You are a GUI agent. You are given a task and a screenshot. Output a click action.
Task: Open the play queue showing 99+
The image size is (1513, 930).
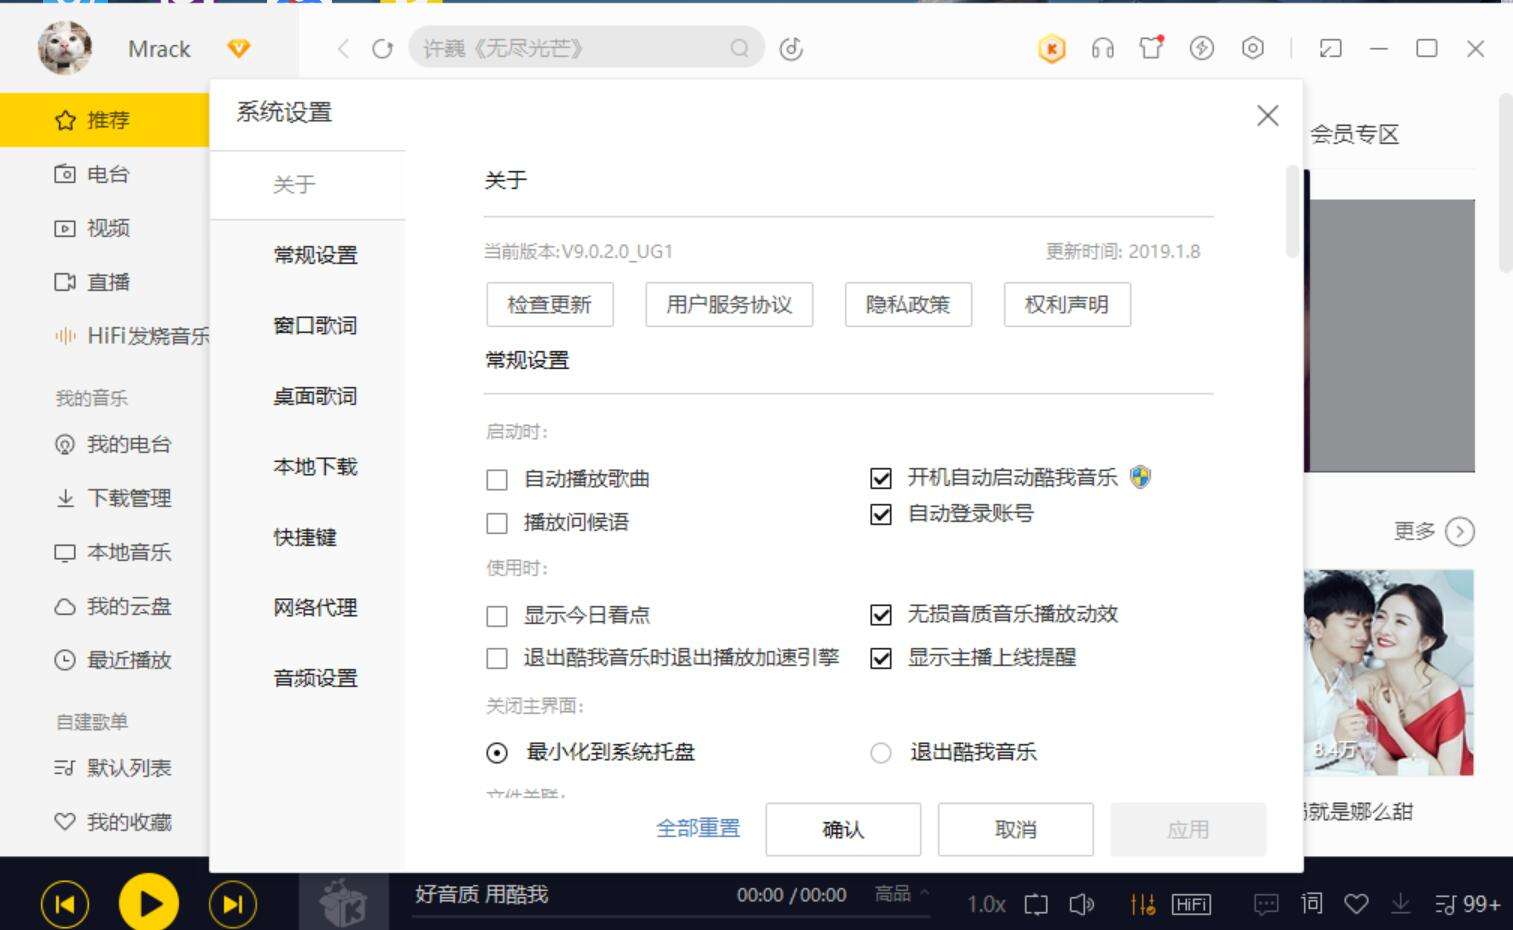click(x=1467, y=905)
